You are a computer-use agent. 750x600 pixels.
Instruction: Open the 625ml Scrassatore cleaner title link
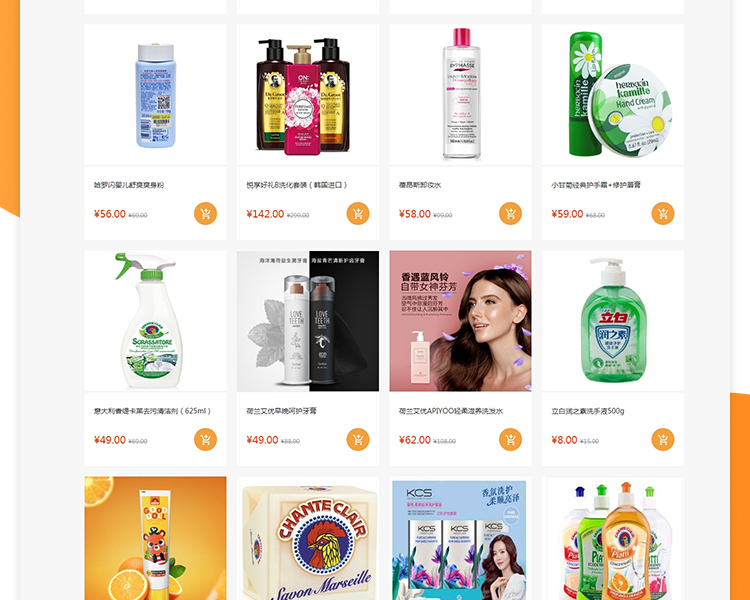[153, 411]
